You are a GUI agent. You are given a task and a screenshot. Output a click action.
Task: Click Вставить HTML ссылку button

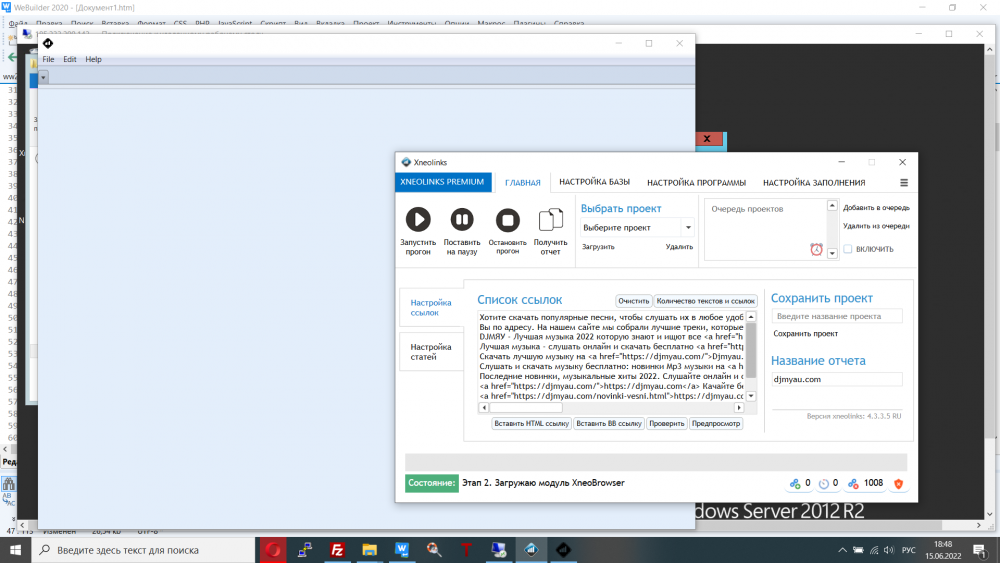(531, 423)
